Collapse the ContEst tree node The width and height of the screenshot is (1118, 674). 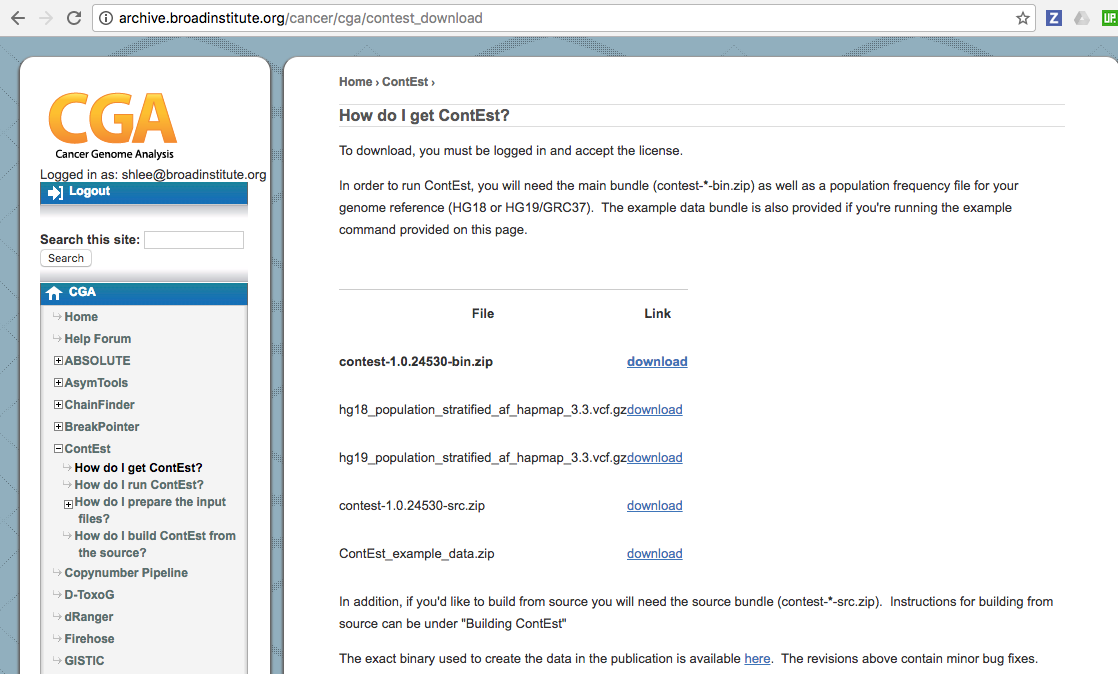point(58,449)
